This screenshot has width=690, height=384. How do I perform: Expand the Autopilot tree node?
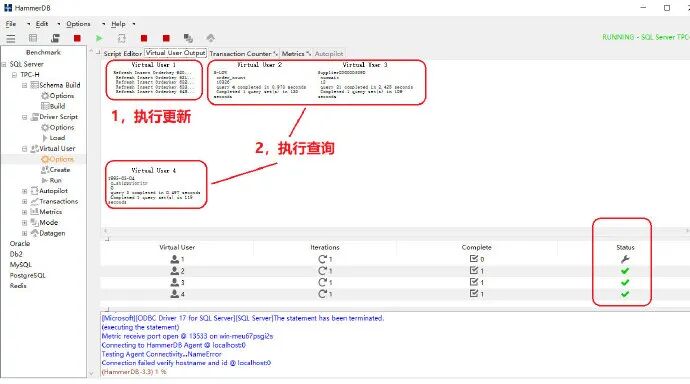pyautogui.click(x=25, y=191)
